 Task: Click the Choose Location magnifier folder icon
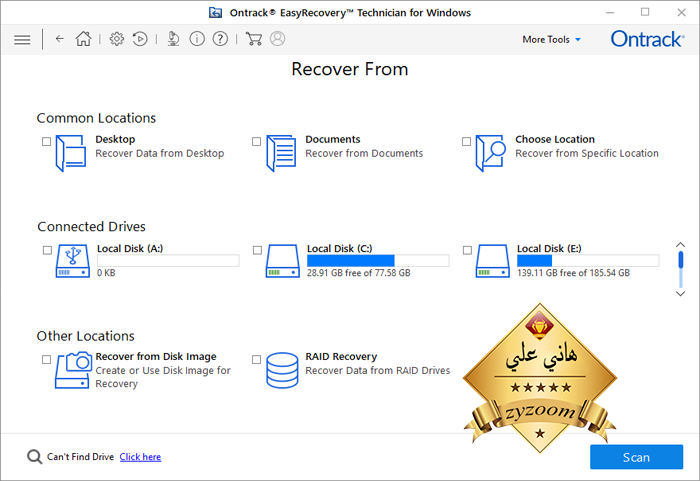[490, 153]
